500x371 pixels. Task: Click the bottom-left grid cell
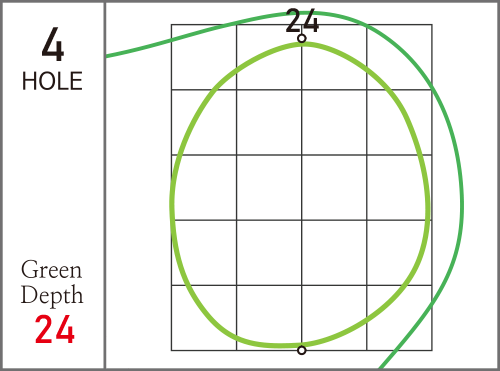[x=204, y=318]
